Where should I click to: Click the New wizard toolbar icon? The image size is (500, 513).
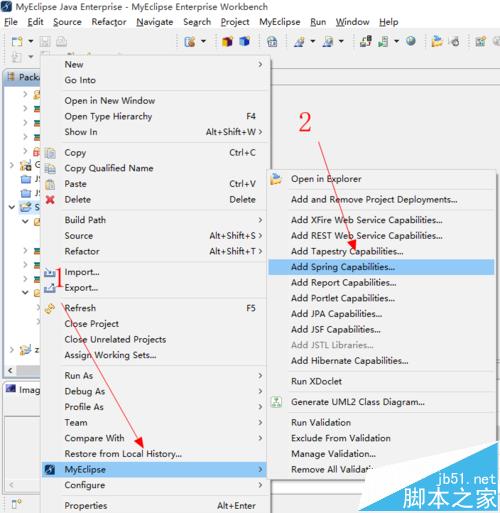click(17, 42)
